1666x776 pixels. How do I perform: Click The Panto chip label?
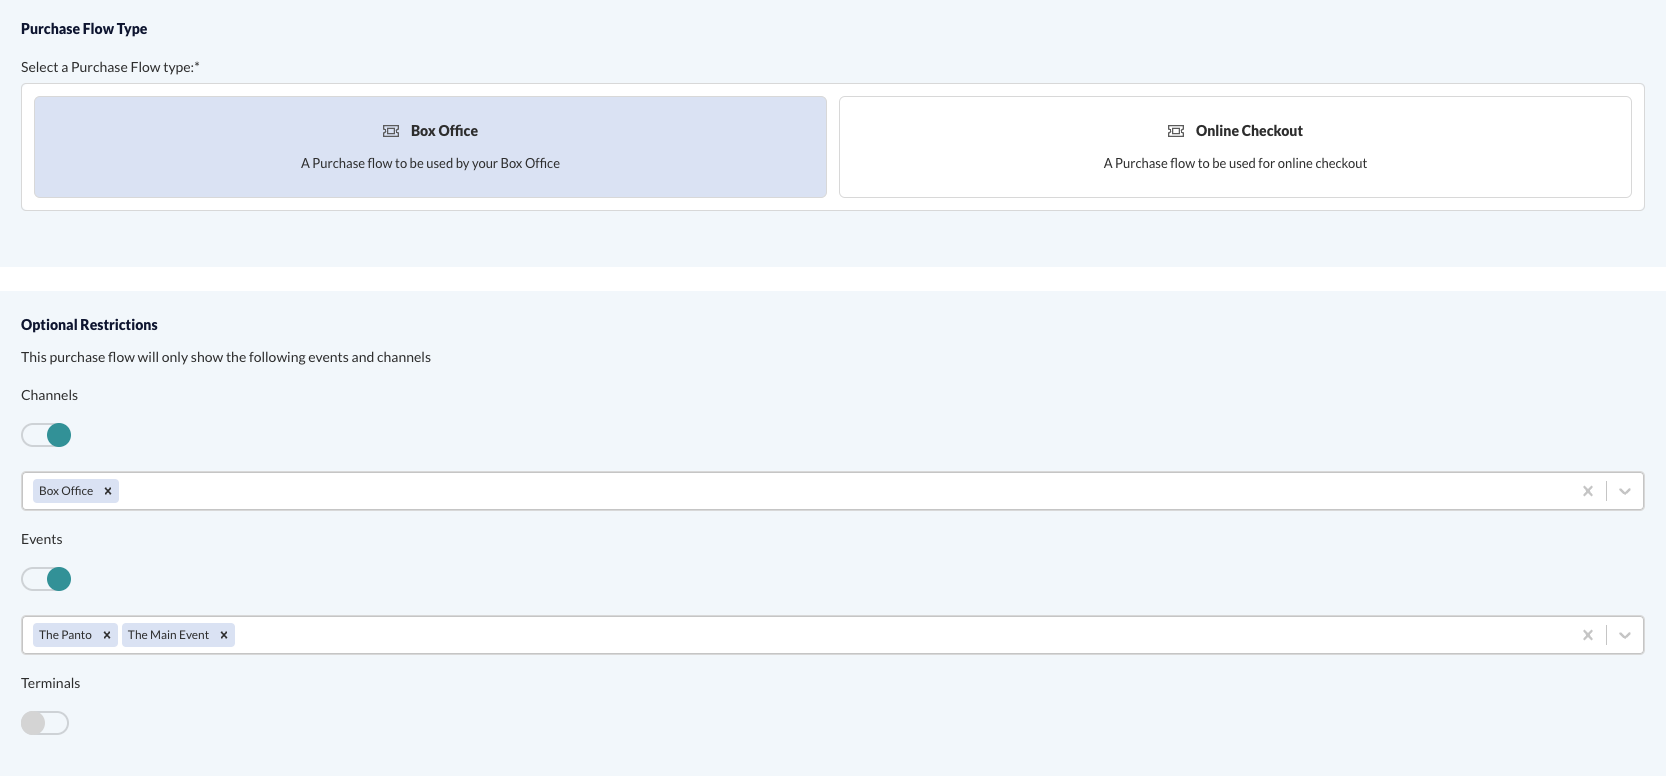point(65,635)
